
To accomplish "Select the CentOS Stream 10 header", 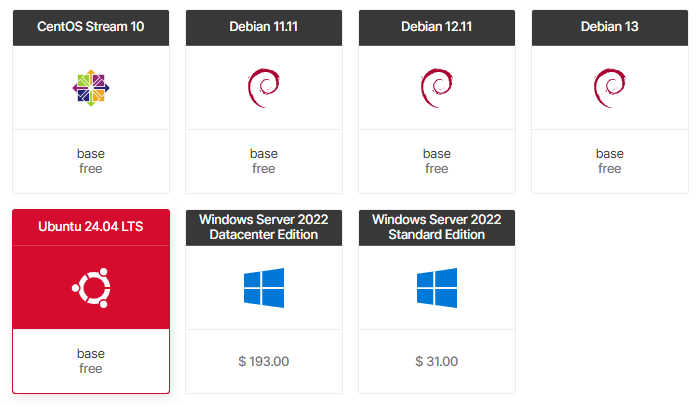I will tap(90, 27).
